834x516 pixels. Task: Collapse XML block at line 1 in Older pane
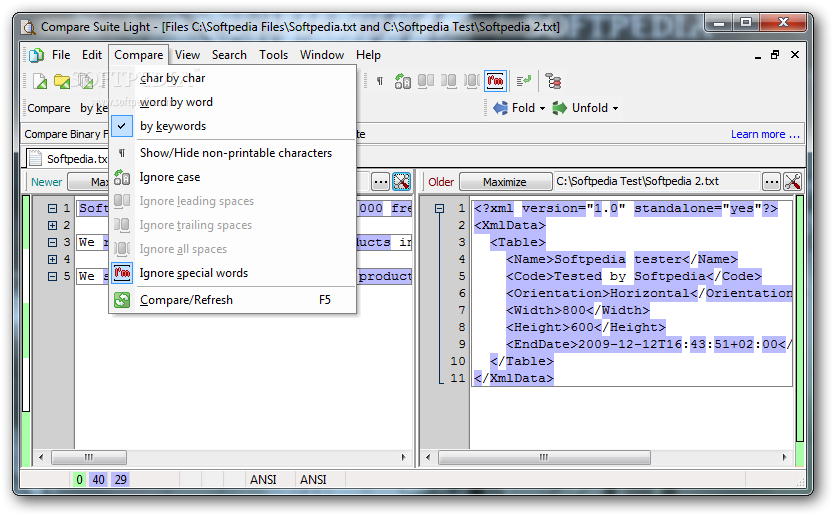pos(439,209)
